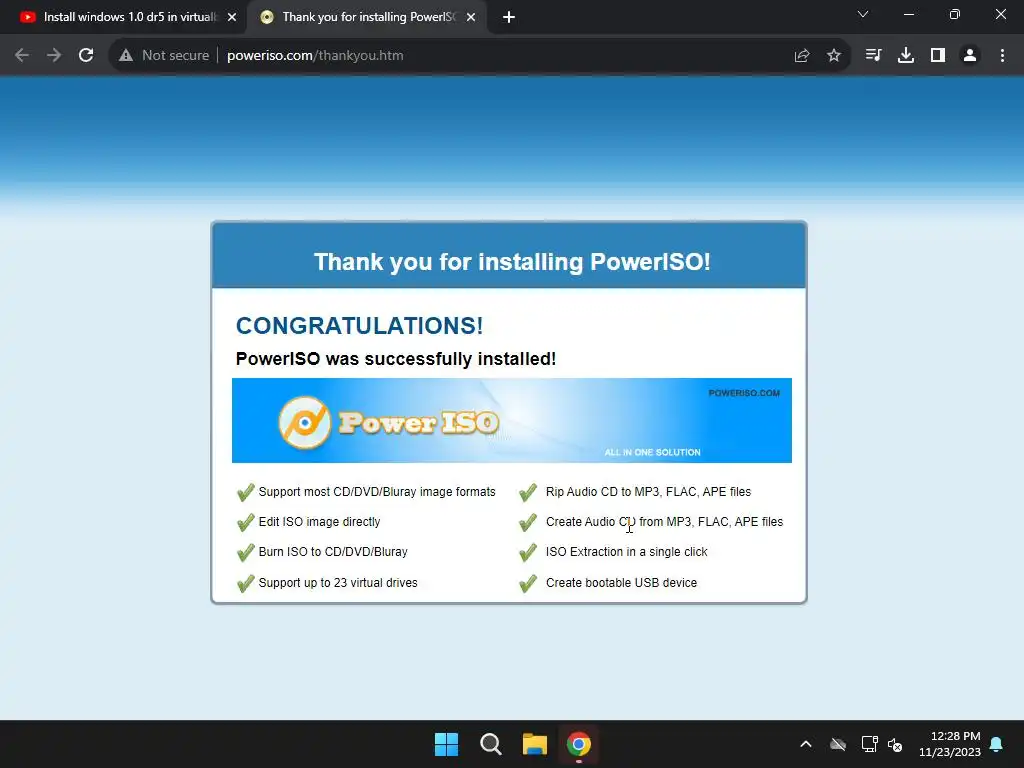1024x768 pixels.
Task: Click ISO Extraction in a single click
Action: click(x=626, y=552)
